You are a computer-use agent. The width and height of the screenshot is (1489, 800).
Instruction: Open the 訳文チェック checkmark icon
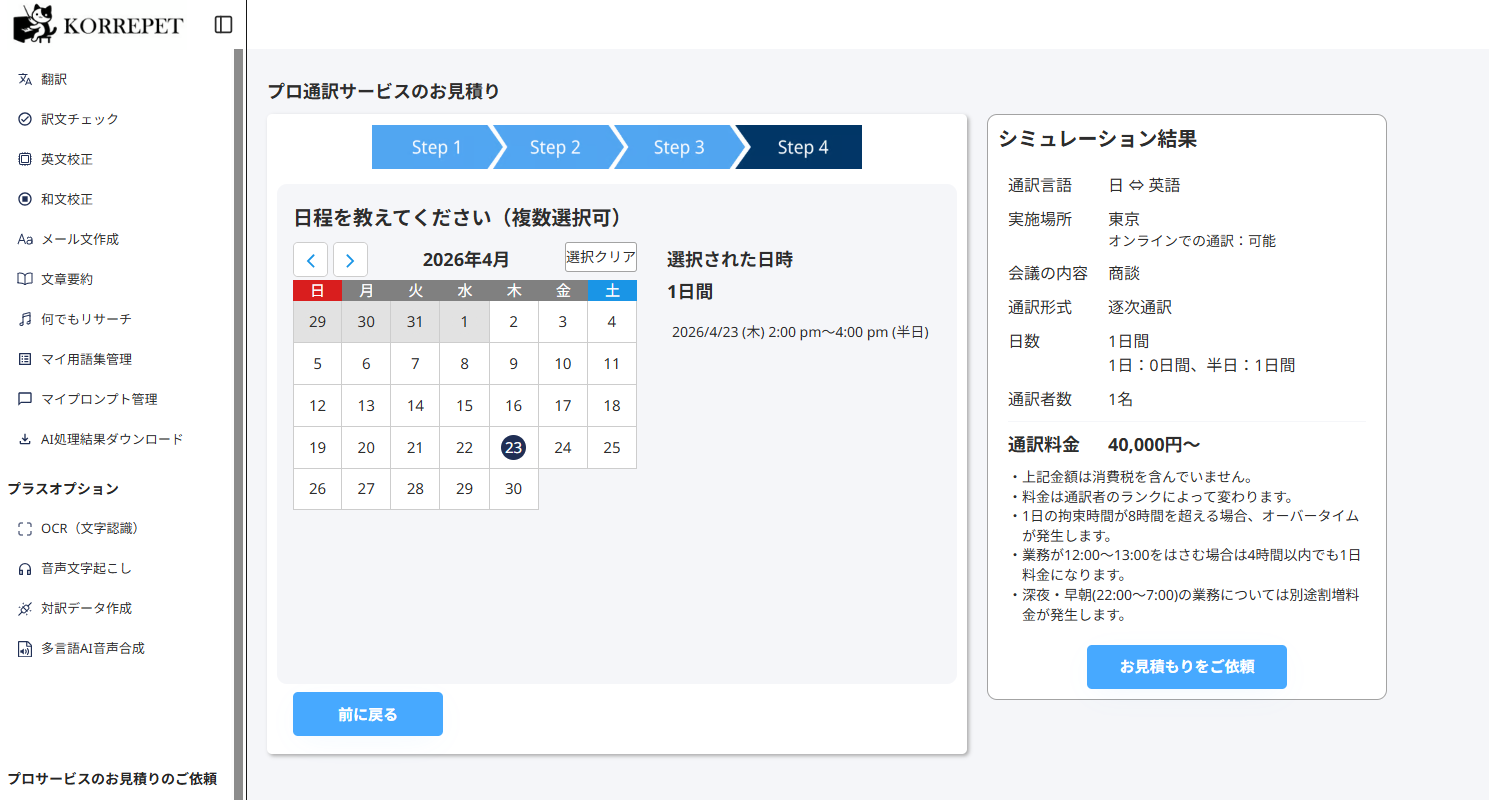[x=26, y=119]
